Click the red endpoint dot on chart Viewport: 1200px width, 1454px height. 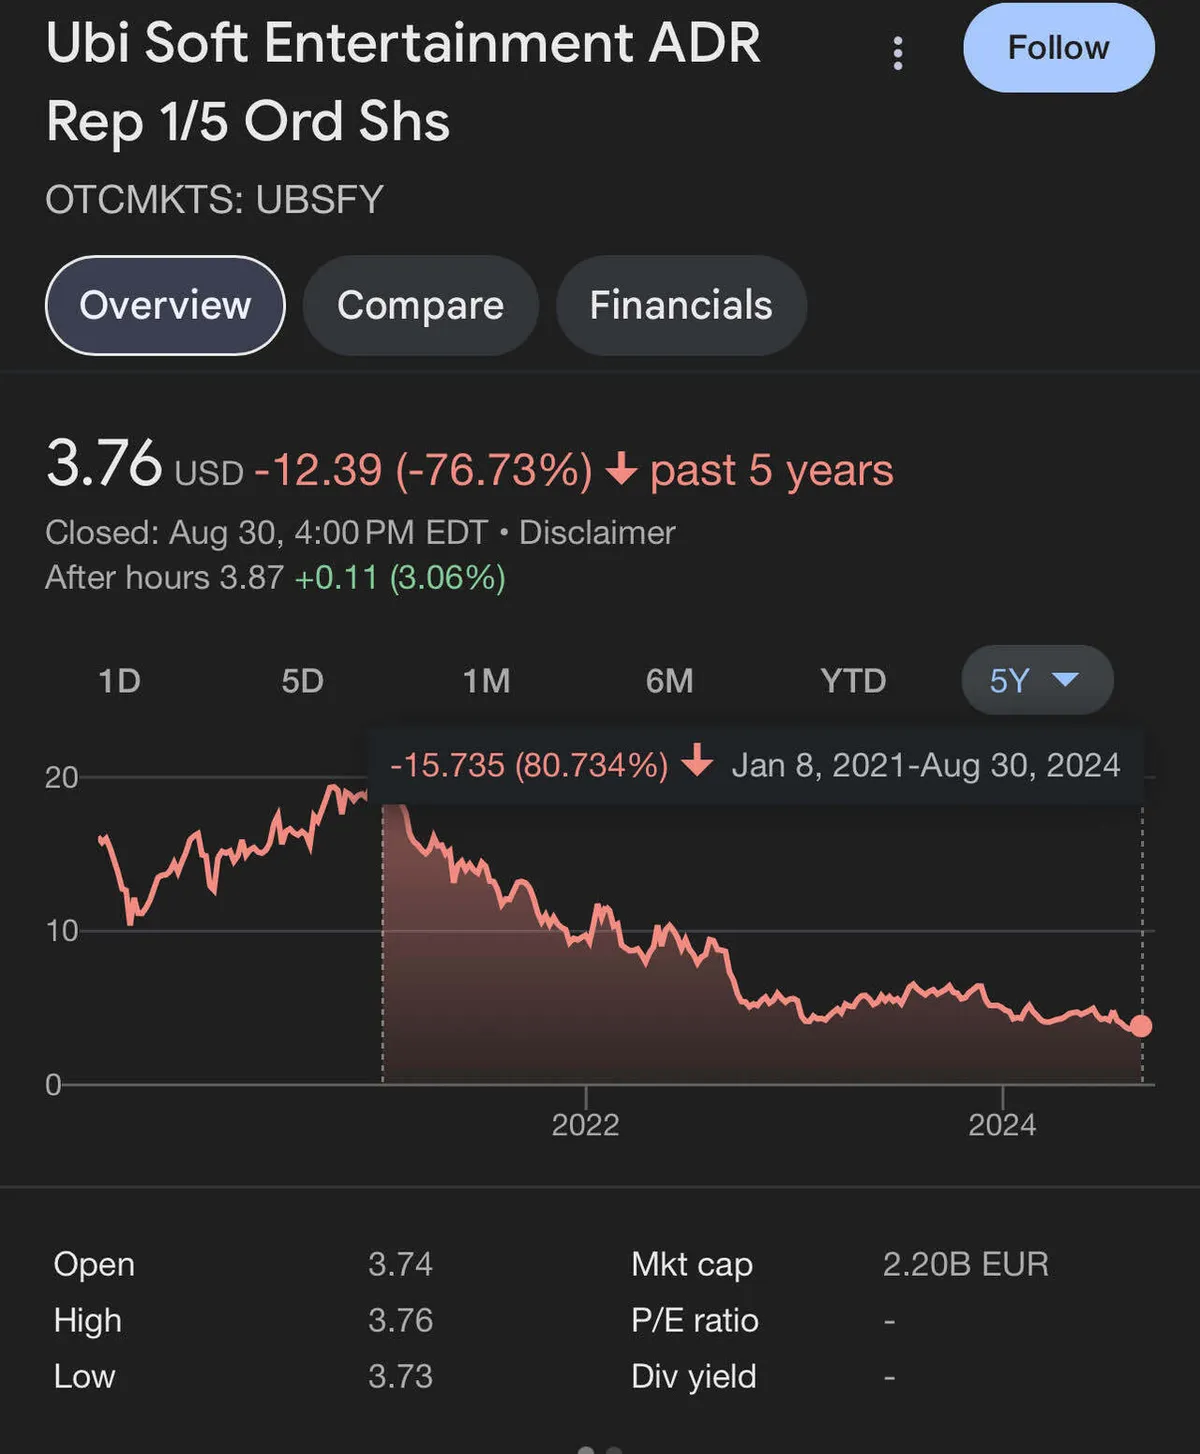pos(1141,1026)
